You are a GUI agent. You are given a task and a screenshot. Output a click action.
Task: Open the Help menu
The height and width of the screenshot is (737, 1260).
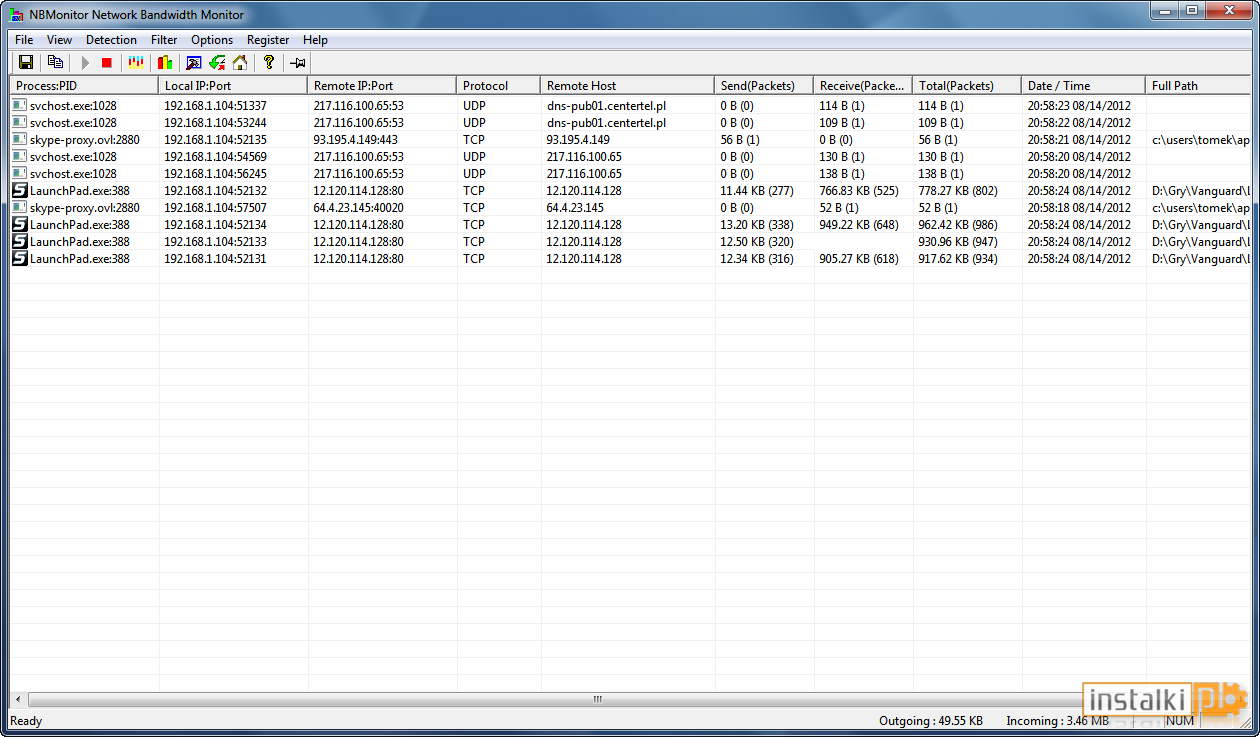click(x=315, y=40)
